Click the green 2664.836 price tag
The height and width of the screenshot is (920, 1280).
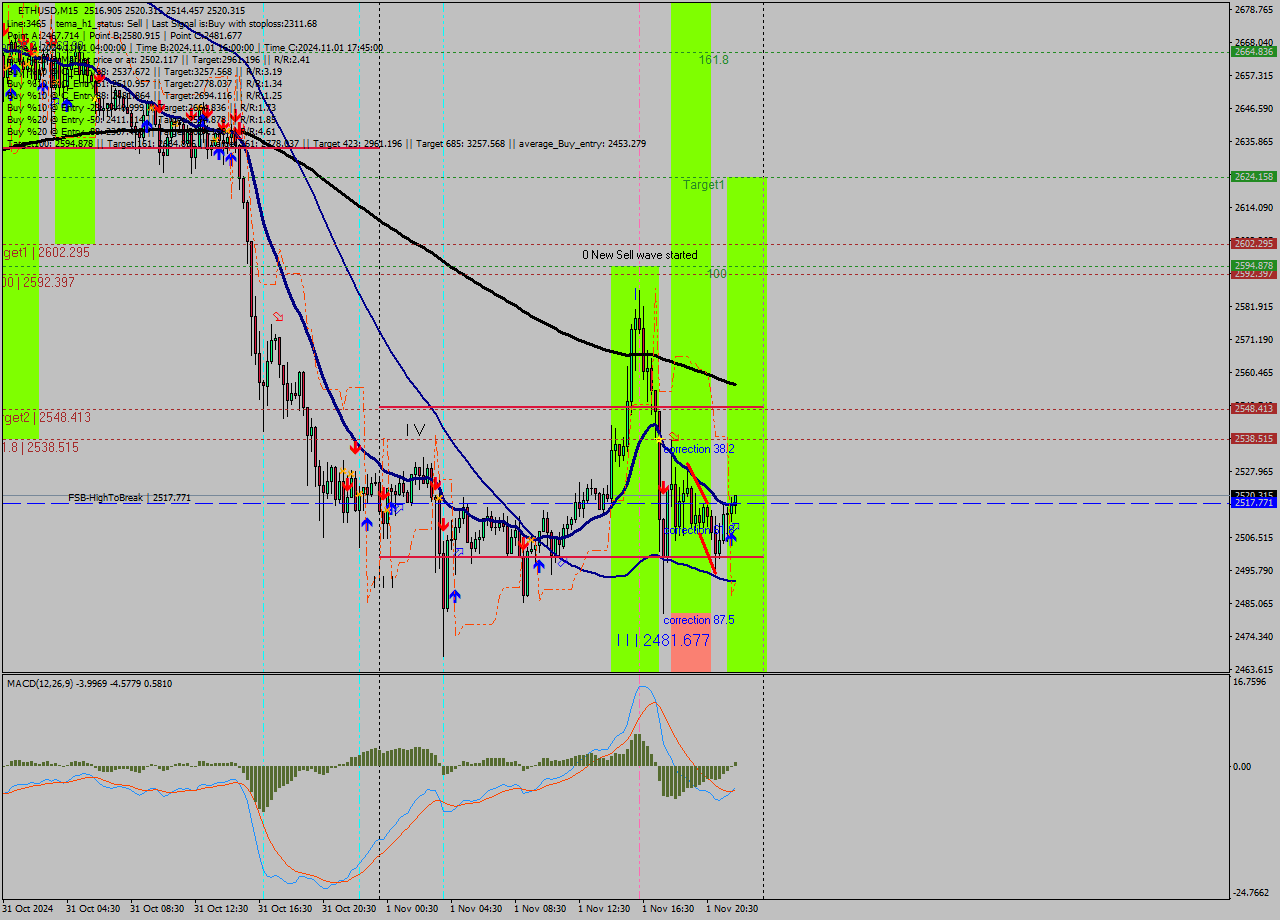point(1252,51)
